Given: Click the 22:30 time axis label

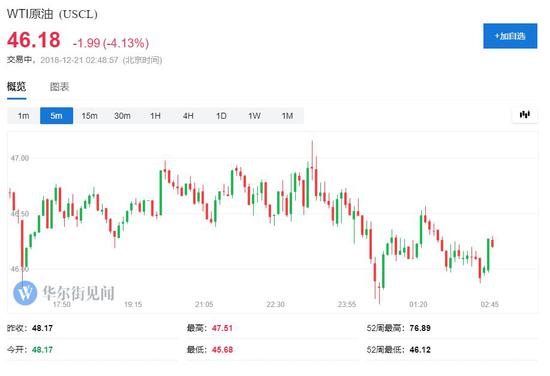Looking at the screenshot, I should [275, 304].
